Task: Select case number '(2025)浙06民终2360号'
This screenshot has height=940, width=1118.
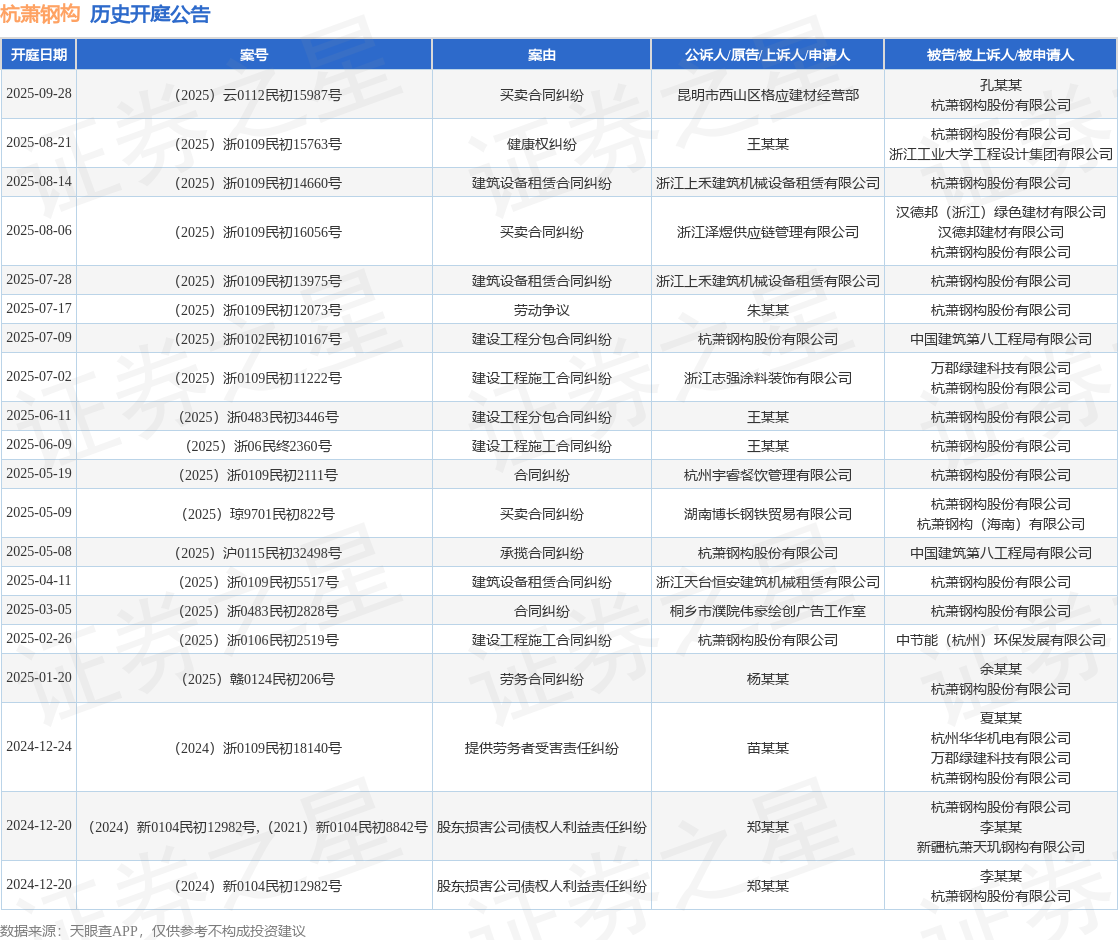Action: click(258, 446)
